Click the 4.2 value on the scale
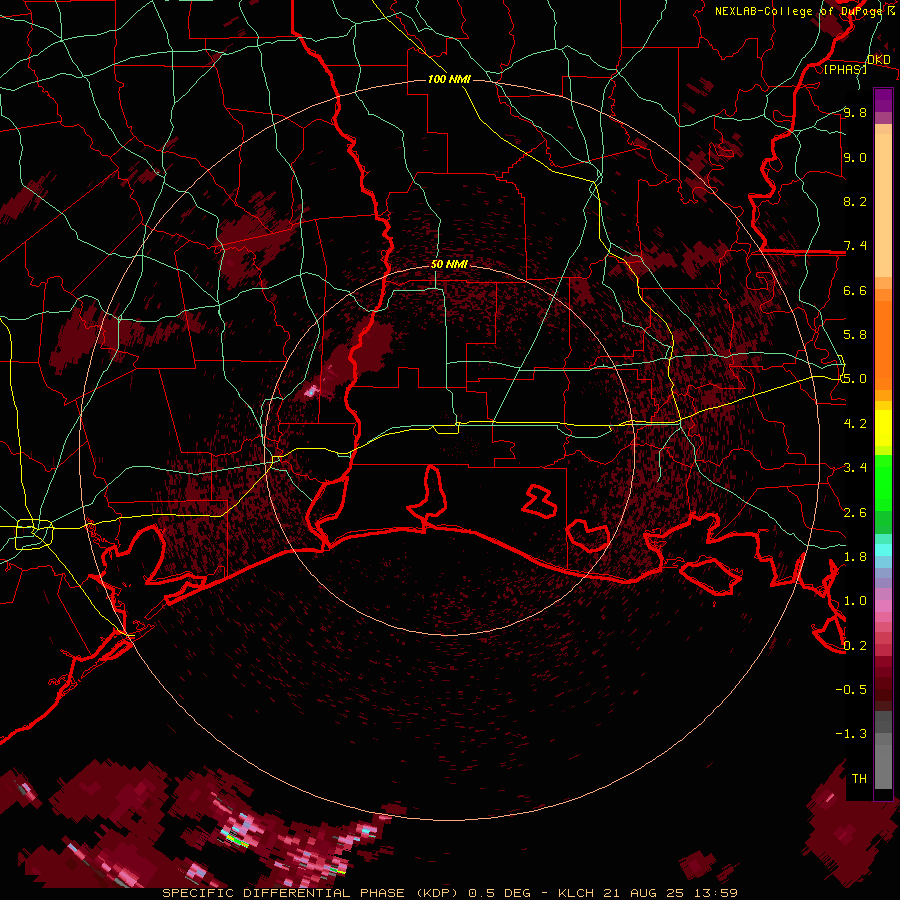Image resolution: width=900 pixels, height=900 pixels. (855, 424)
